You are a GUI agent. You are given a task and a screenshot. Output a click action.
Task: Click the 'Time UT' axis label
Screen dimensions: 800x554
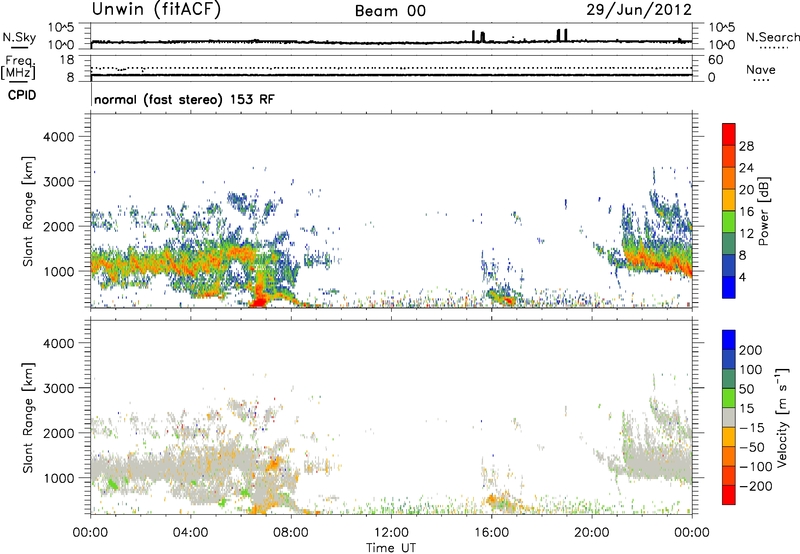[391, 548]
